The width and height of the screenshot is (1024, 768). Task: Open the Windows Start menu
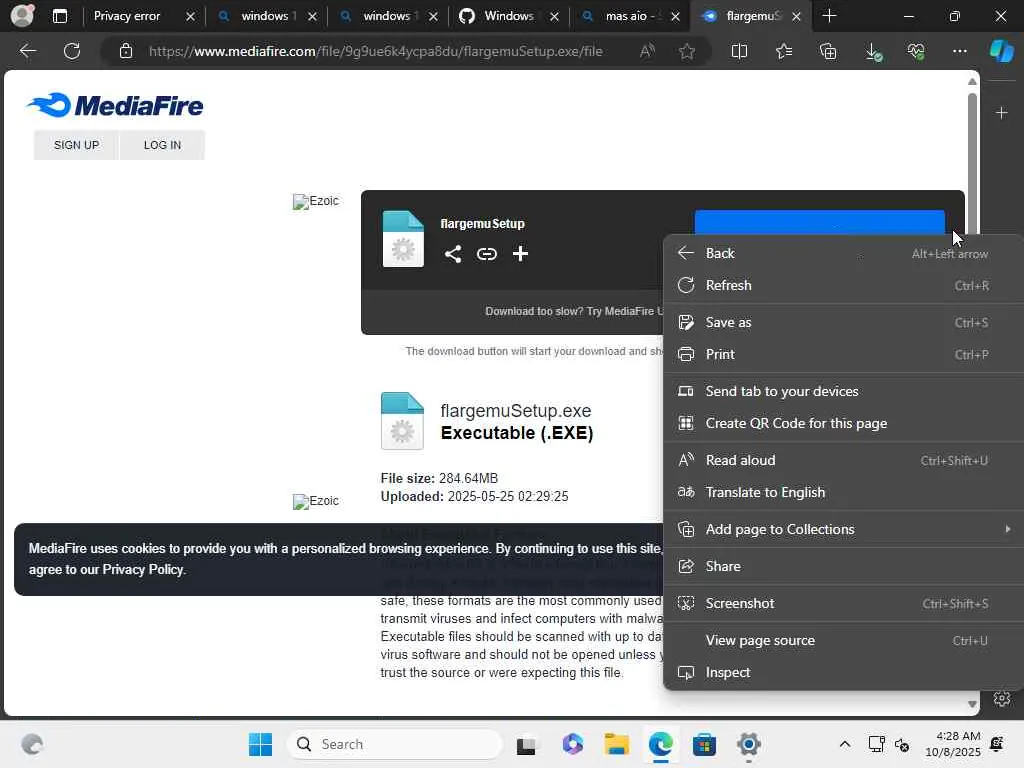[261, 744]
